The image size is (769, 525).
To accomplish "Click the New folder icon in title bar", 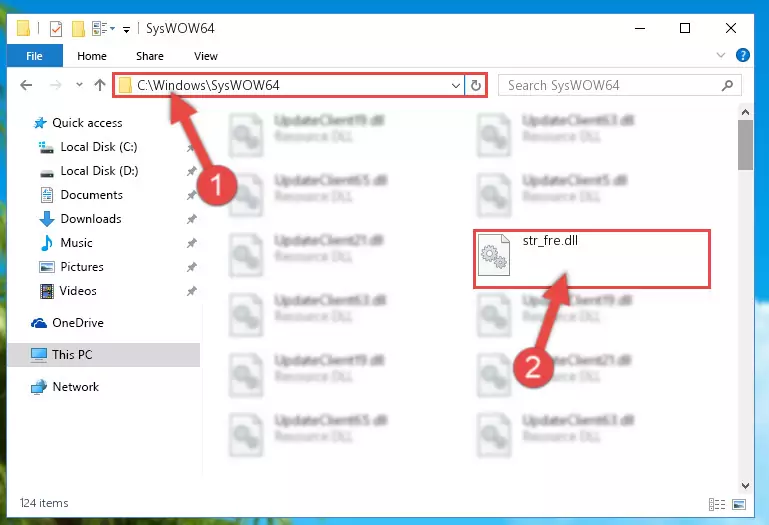I will tap(78, 29).
